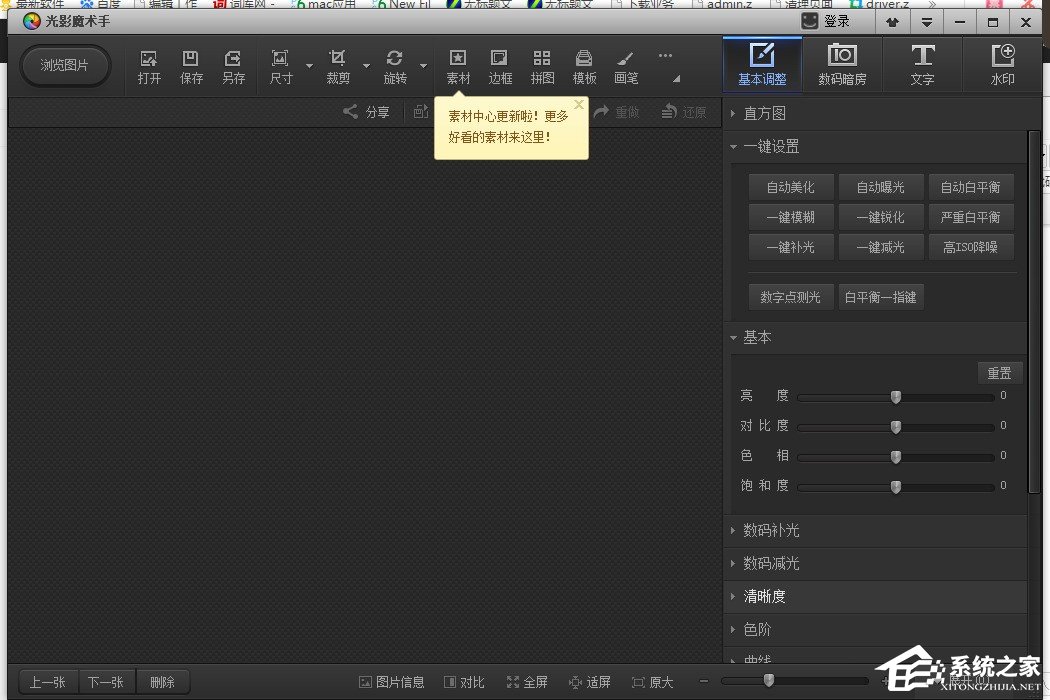The image size is (1050, 700).
Task: Click the 素材 (Material) icon
Action: pyautogui.click(x=458, y=66)
